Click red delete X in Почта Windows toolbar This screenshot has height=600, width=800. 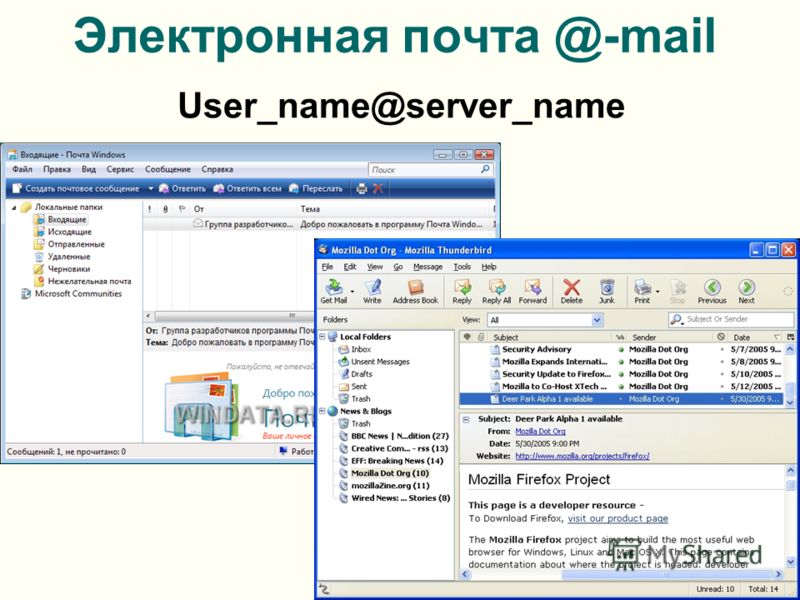pos(378,188)
